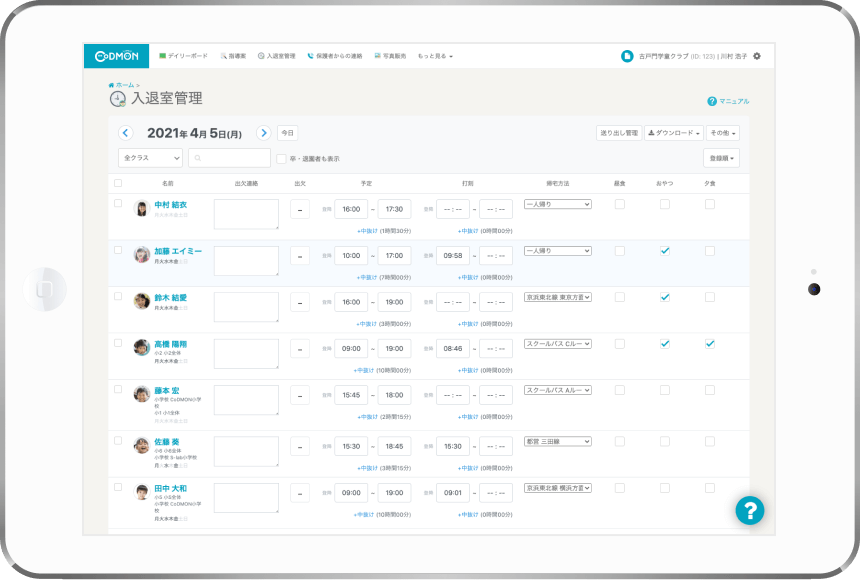Screen dimensions: 860x580
Task: Open the デイリーボード menu item
Action: 184,56
